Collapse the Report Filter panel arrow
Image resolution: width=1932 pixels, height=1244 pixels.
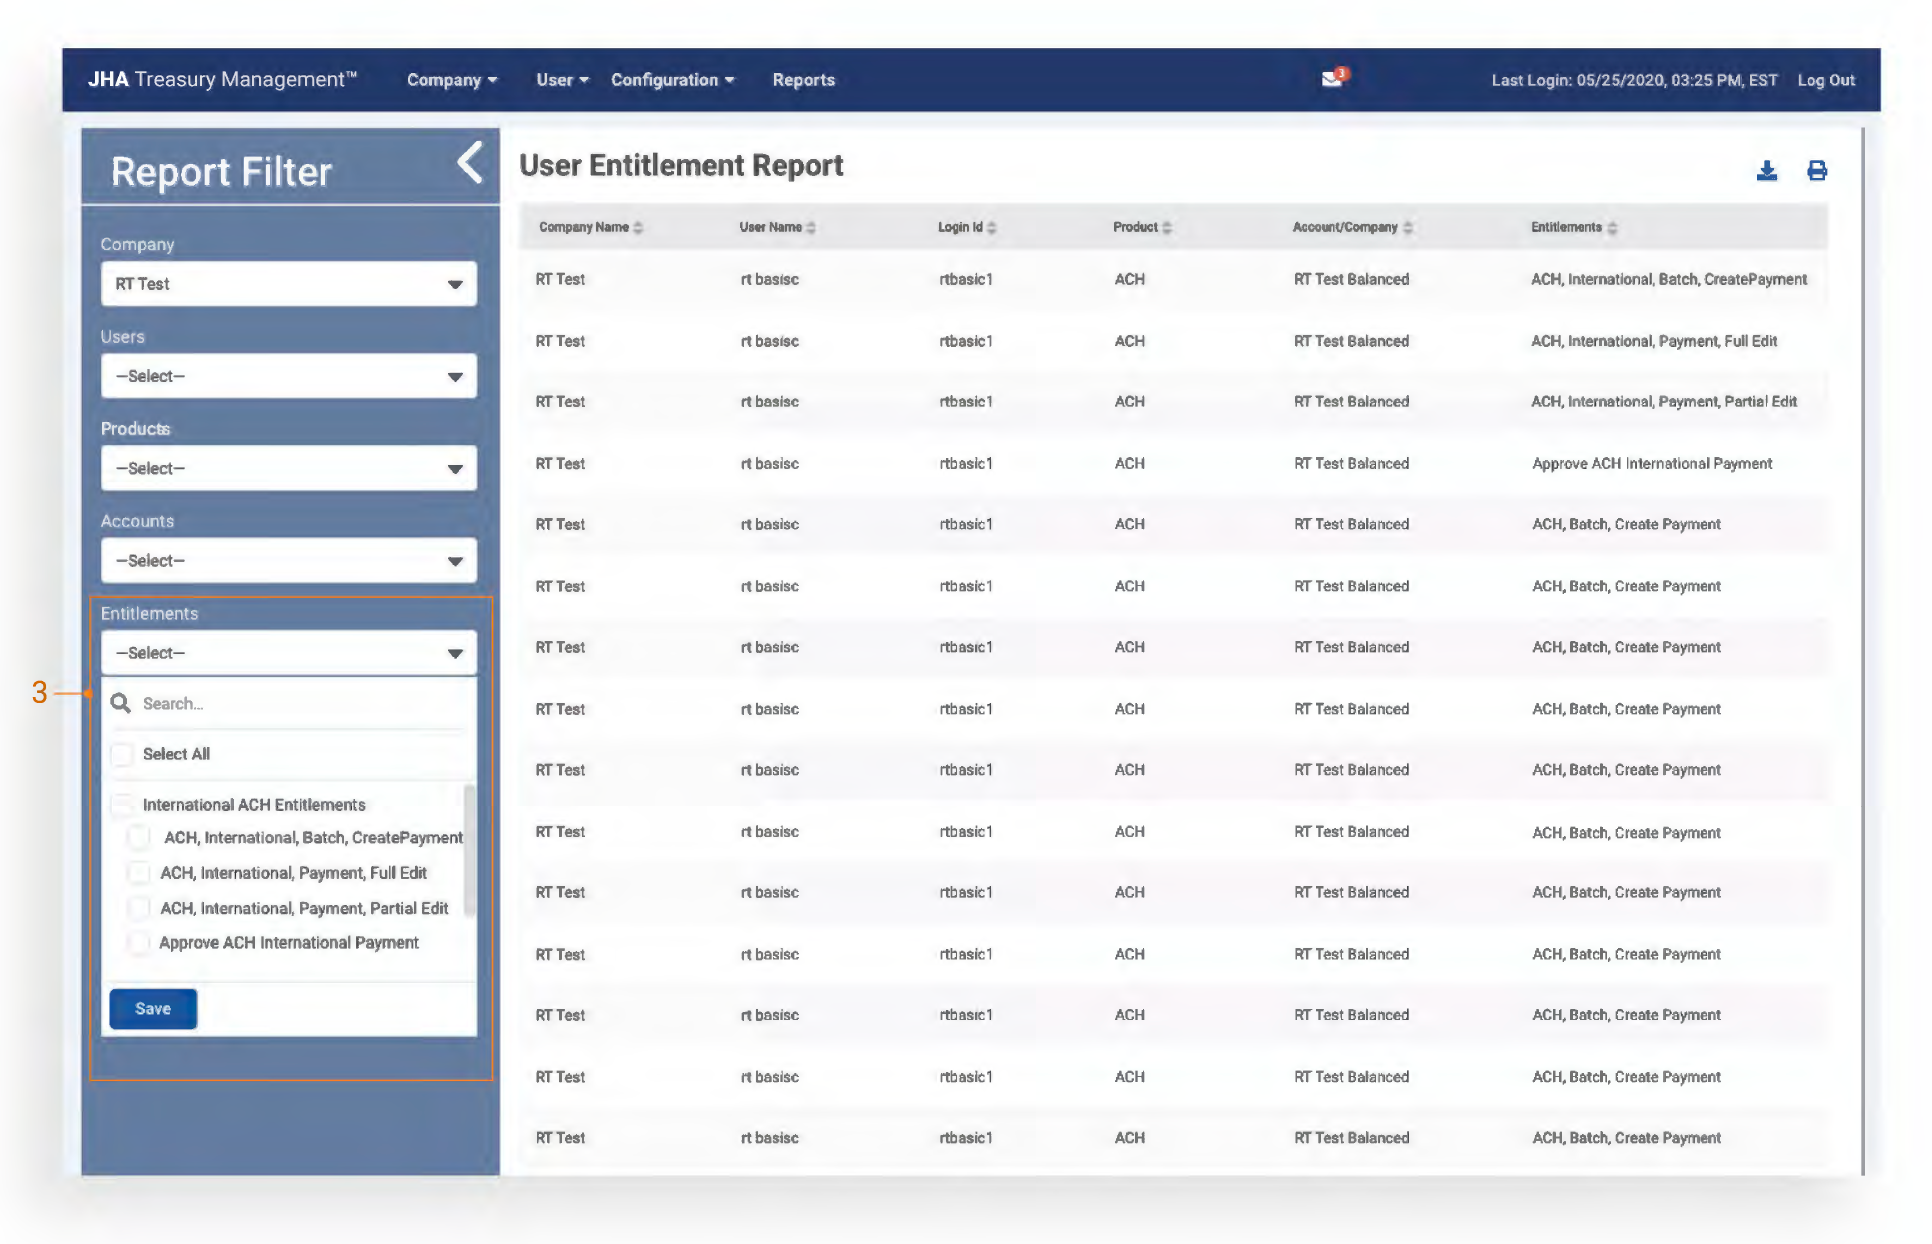[x=470, y=163]
